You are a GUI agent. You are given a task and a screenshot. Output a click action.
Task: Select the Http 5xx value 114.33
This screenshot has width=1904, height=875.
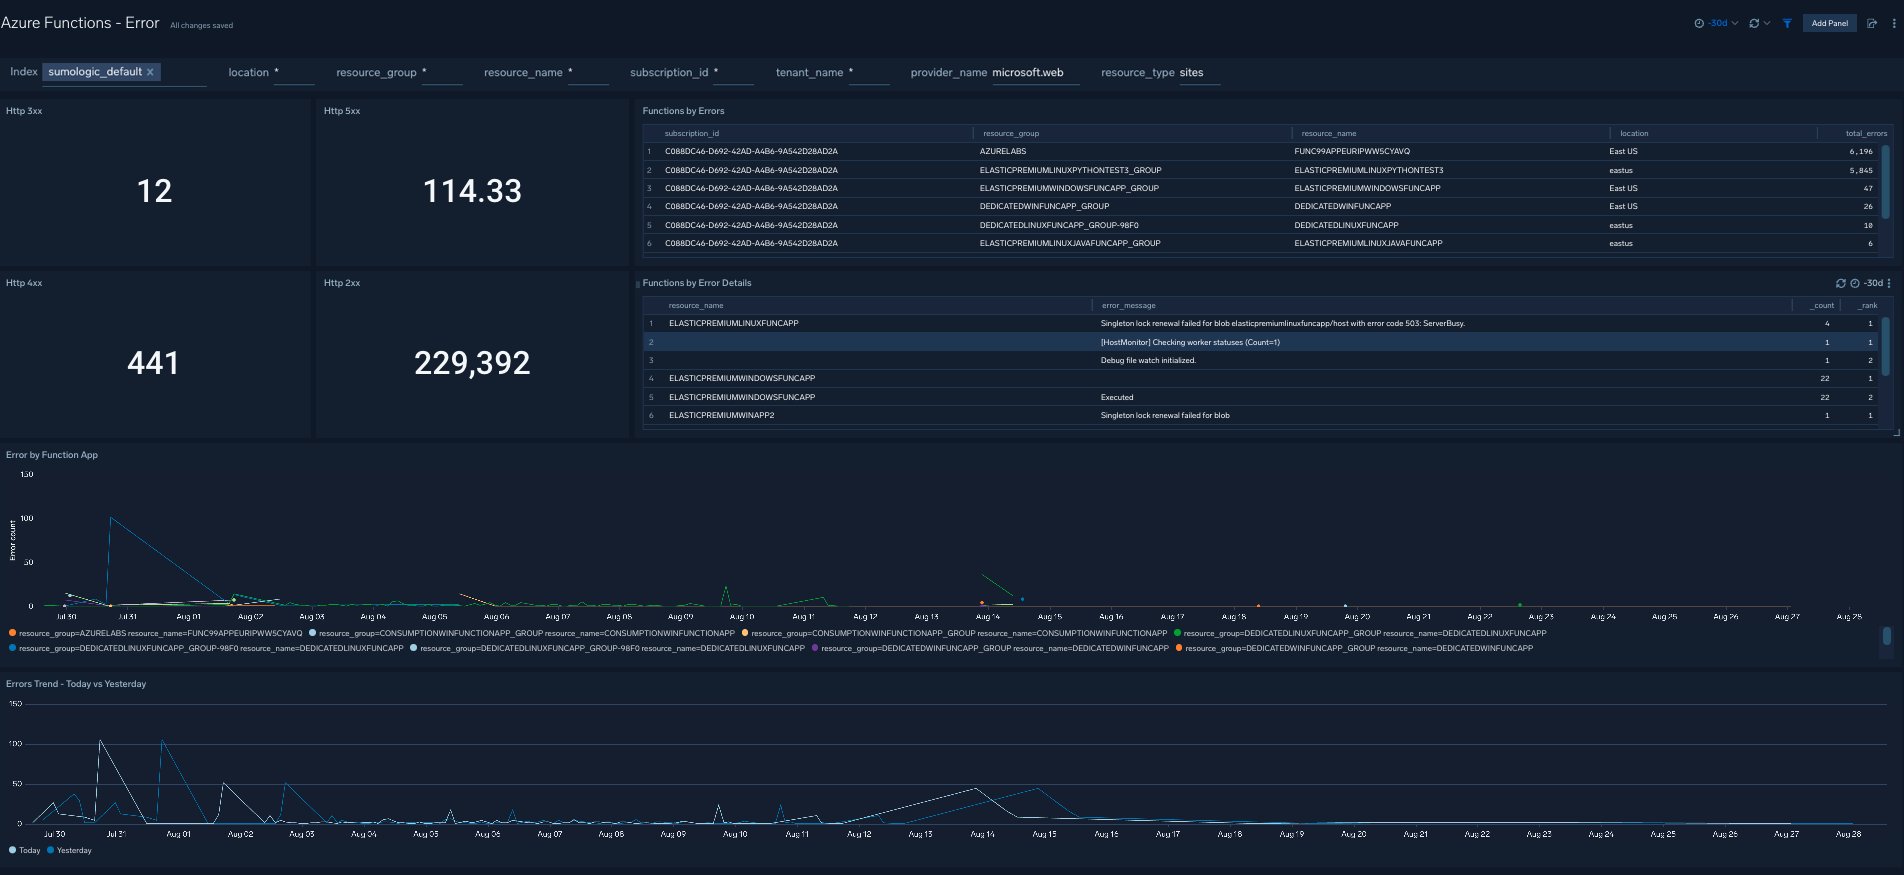472,191
